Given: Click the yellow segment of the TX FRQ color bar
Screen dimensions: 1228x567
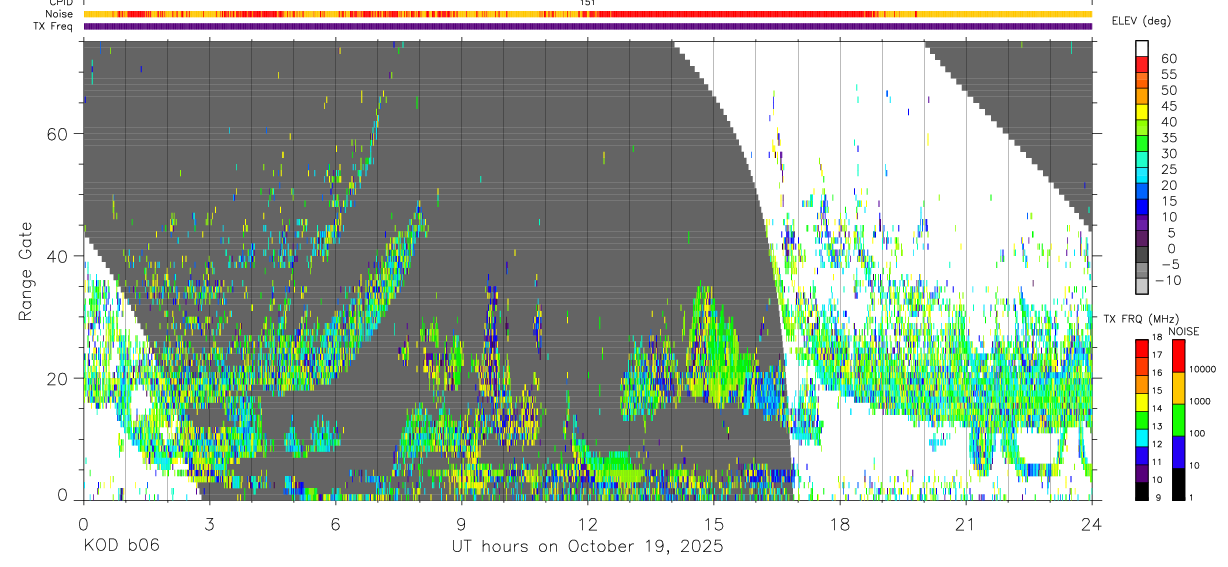Looking at the screenshot, I should (1141, 400).
